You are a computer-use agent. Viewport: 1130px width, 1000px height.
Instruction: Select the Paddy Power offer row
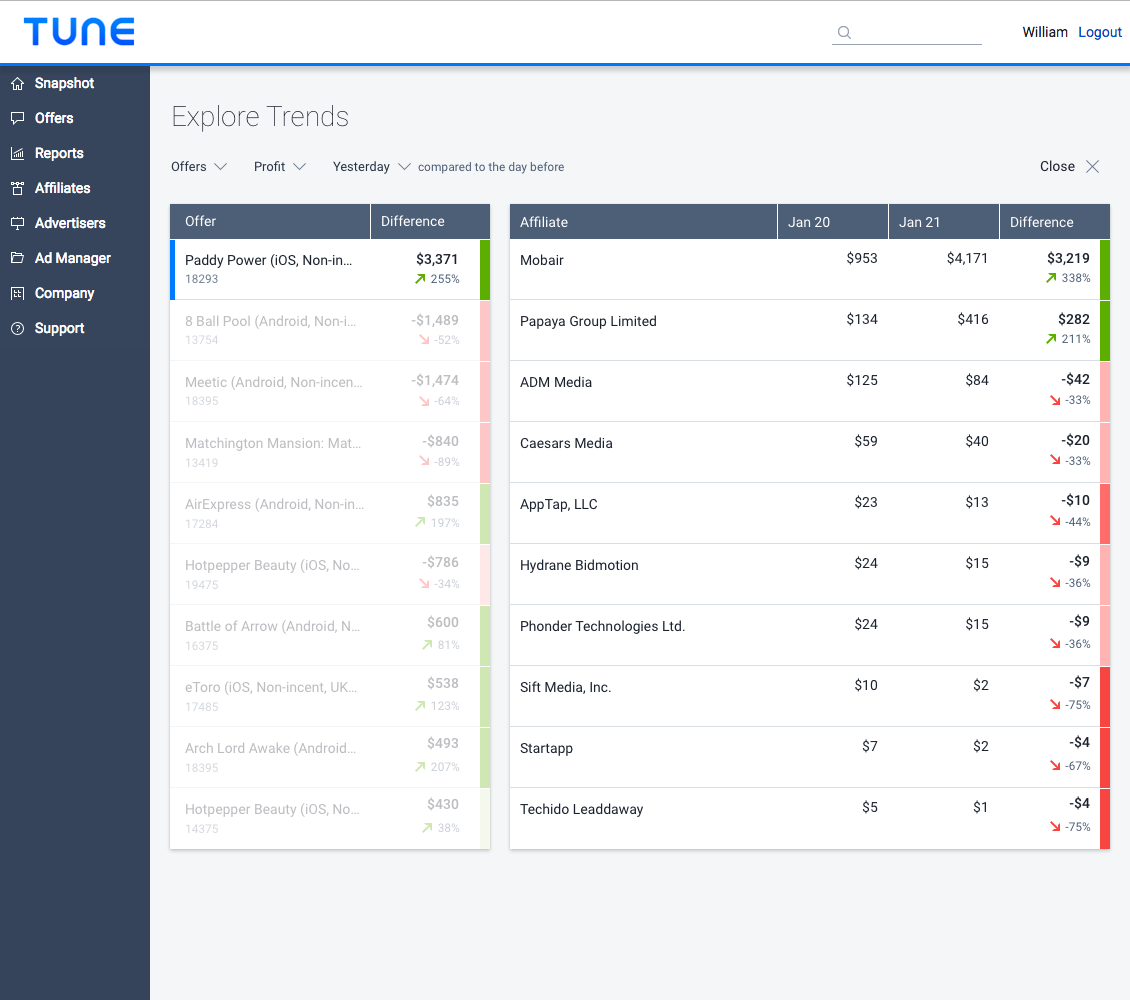coord(330,269)
